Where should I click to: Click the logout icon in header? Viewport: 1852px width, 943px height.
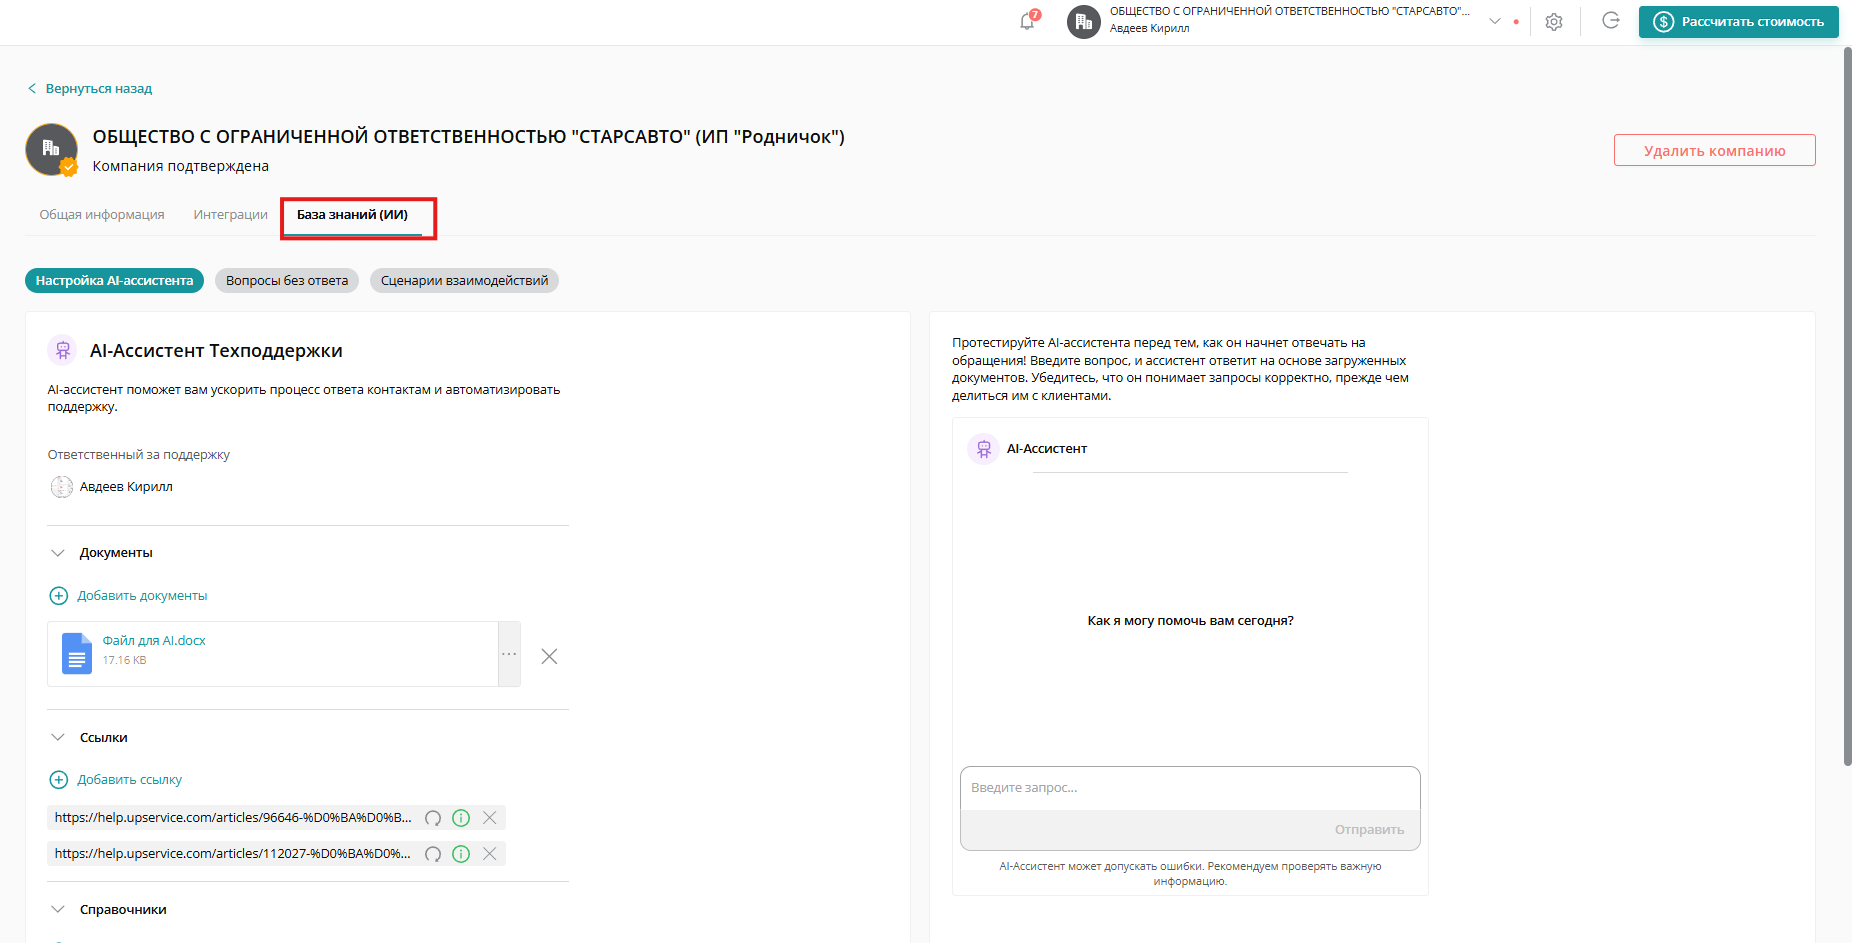[x=1610, y=21]
